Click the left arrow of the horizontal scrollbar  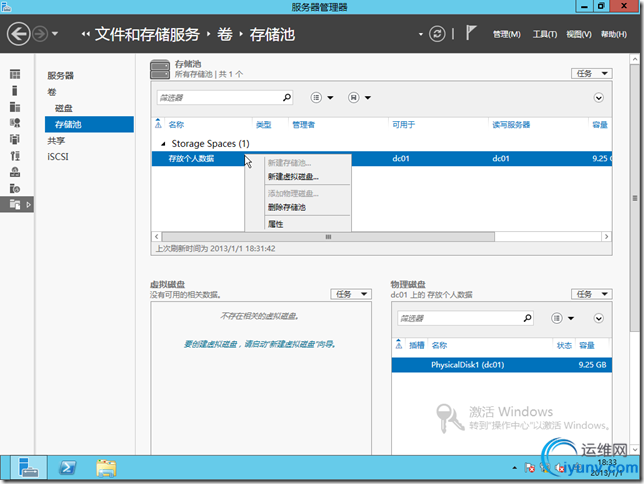(x=156, y=237)
